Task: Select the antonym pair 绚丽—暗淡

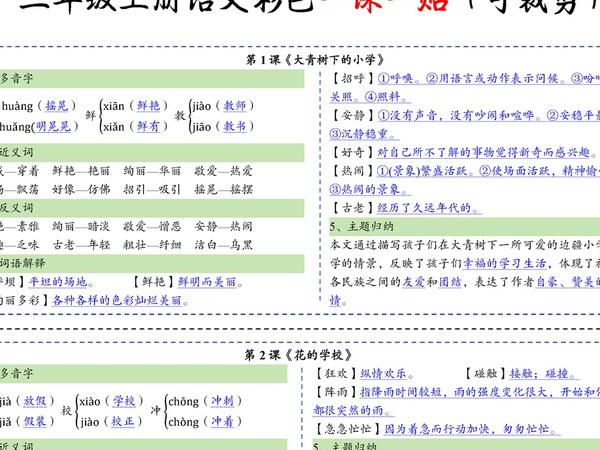Action: [x=81, y=226]
